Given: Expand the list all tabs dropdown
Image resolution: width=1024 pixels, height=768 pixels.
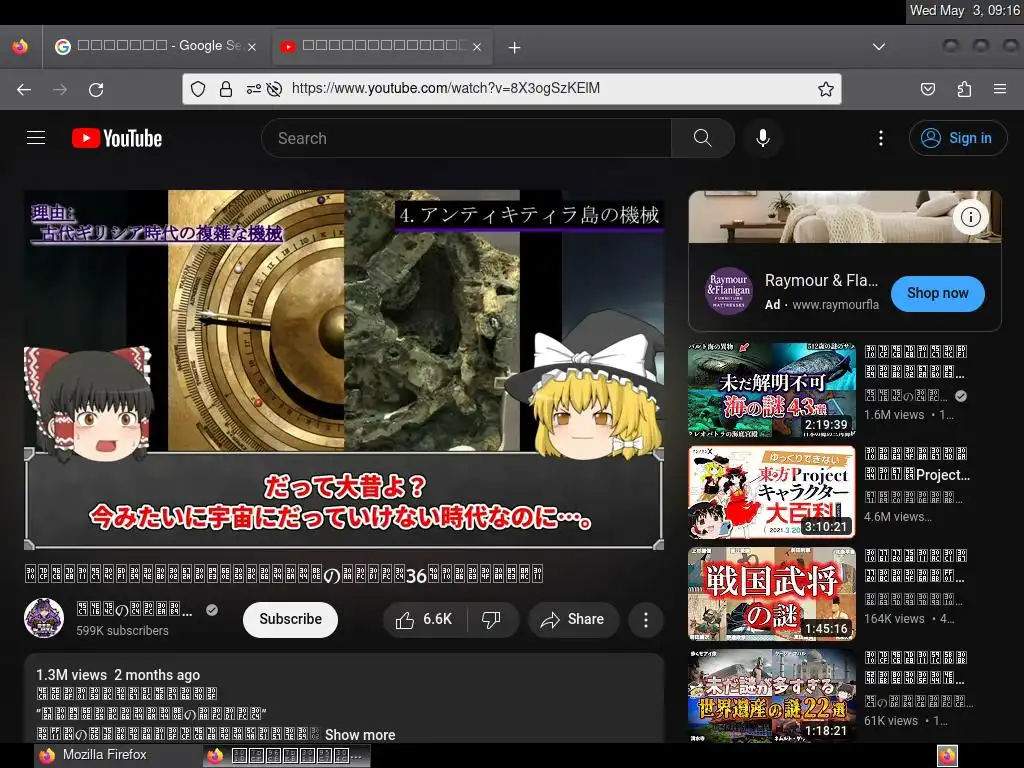Looking at the screenshot, I should (879, 46).
